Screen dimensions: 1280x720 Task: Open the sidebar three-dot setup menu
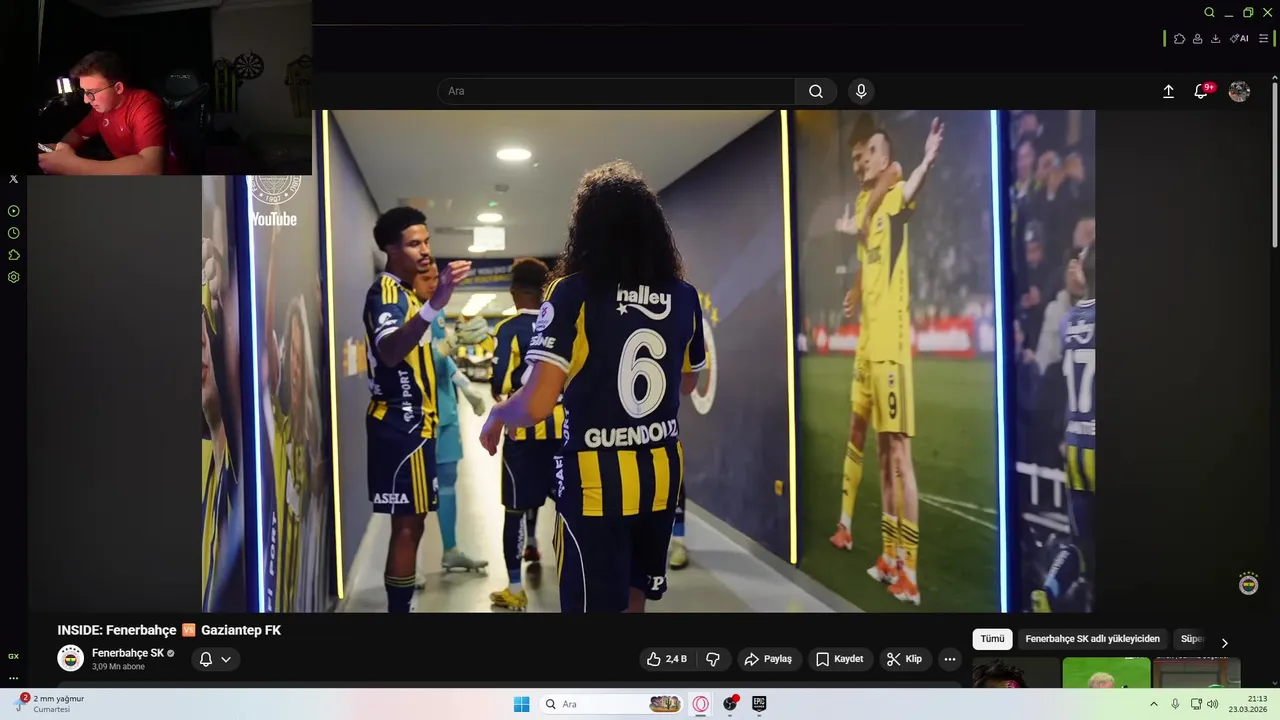click(x=13, y=678)
